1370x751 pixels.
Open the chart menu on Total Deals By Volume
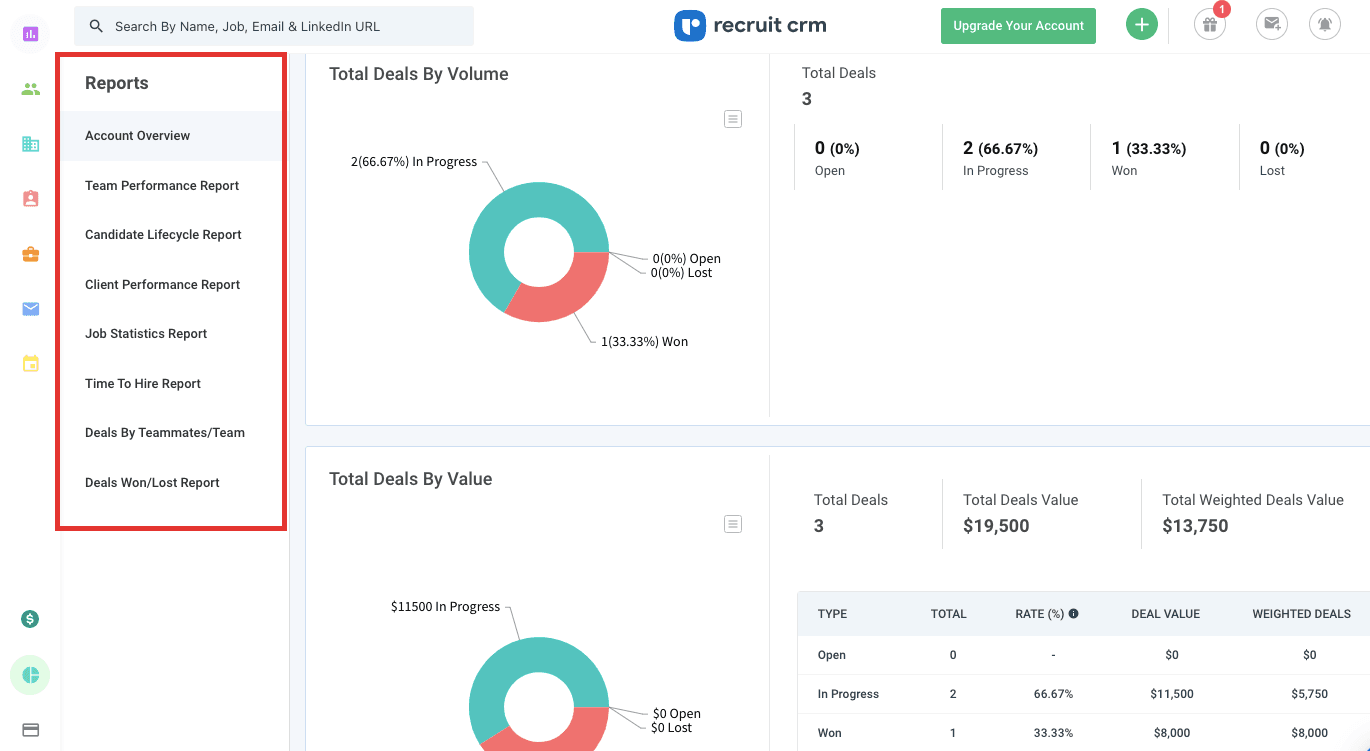(733, 118)
